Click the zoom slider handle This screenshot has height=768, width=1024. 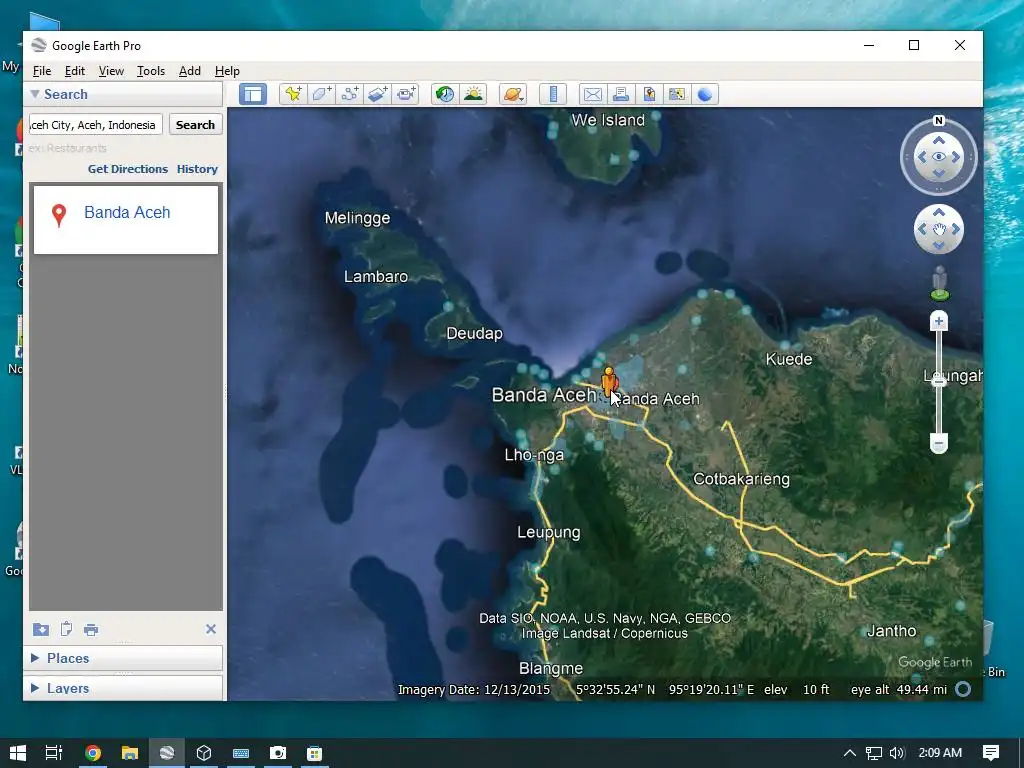[938, 381]
